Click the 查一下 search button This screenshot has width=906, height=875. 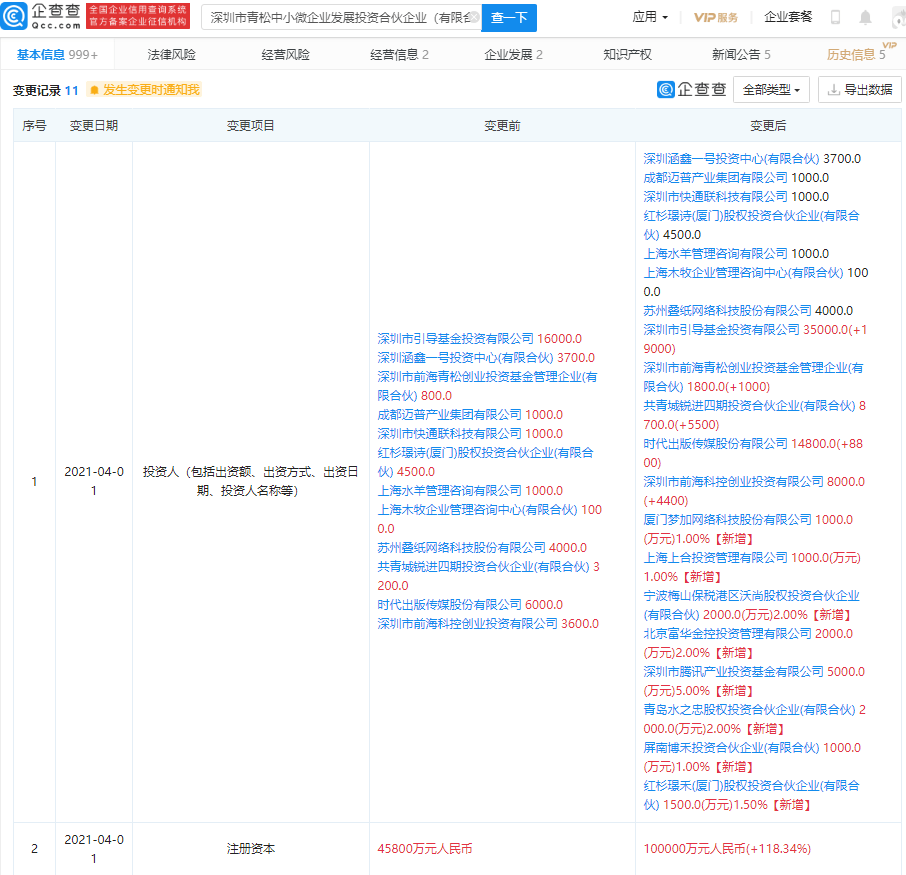pos(508,17)
